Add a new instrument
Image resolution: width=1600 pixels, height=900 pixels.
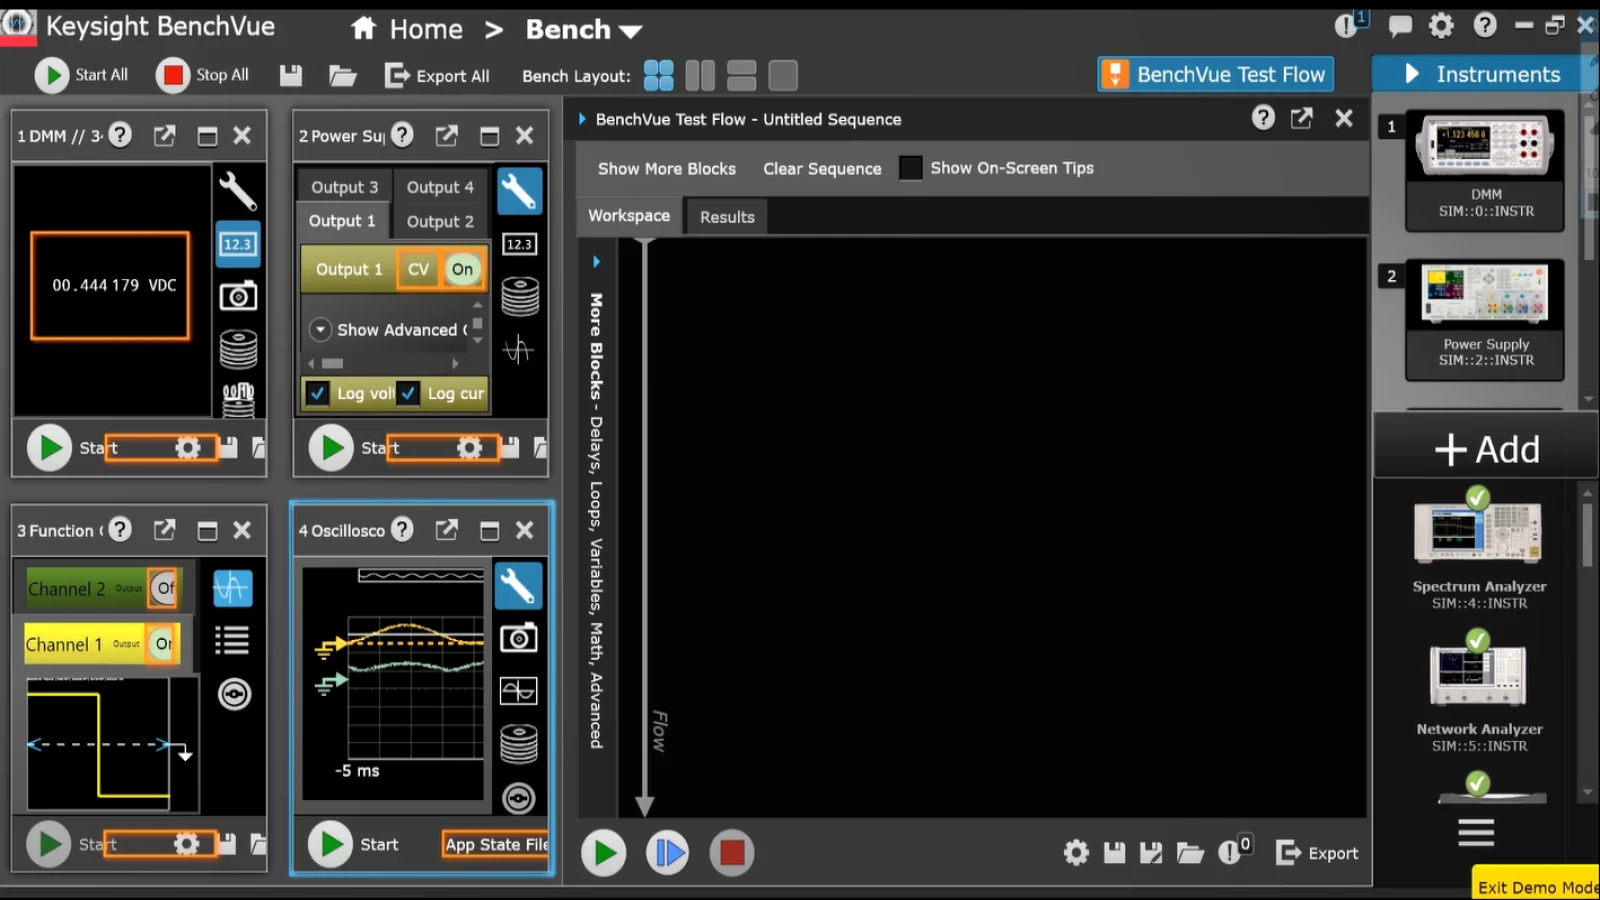1487,449
